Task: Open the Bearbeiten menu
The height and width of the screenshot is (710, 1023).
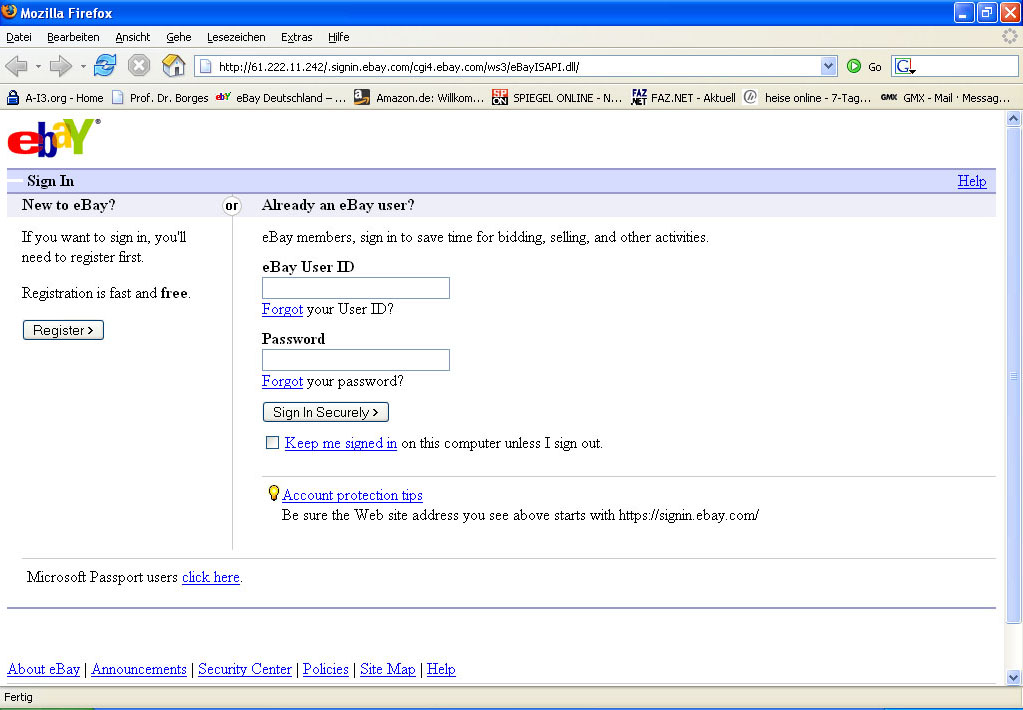Action: (x=73, y=37)
